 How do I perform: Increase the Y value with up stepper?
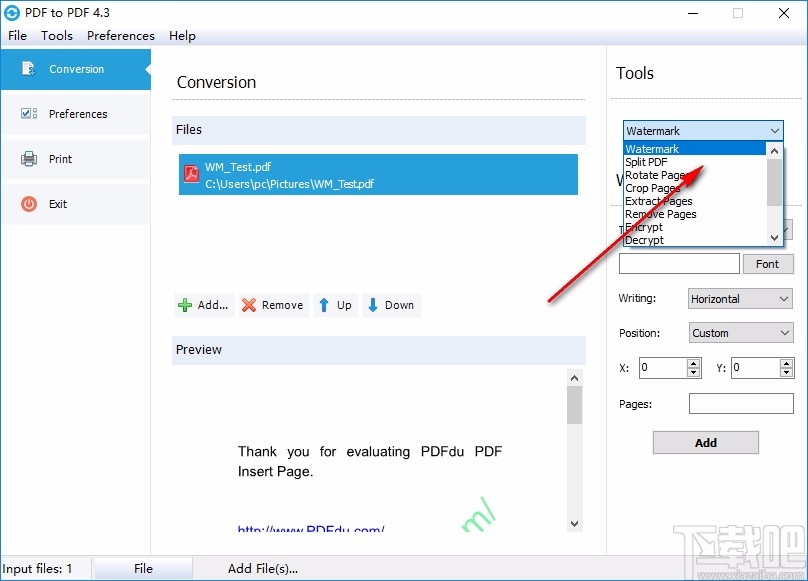786,363
